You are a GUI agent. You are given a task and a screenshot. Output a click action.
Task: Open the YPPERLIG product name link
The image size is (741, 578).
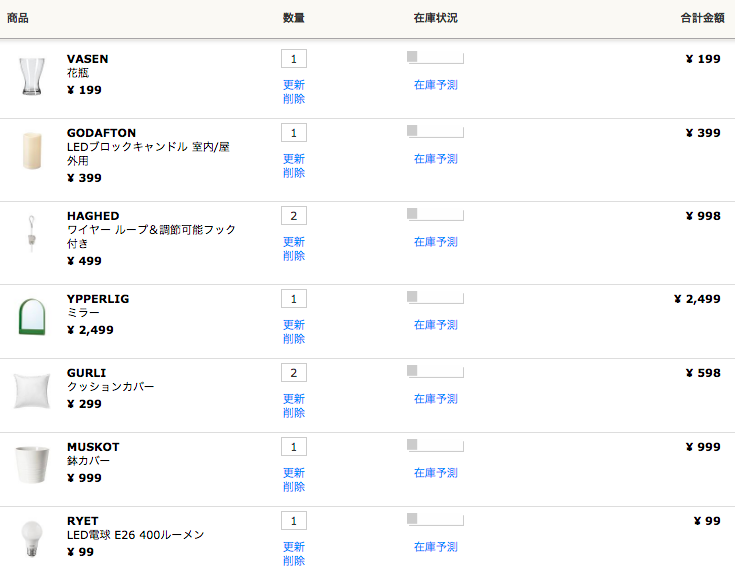[98, 299]
